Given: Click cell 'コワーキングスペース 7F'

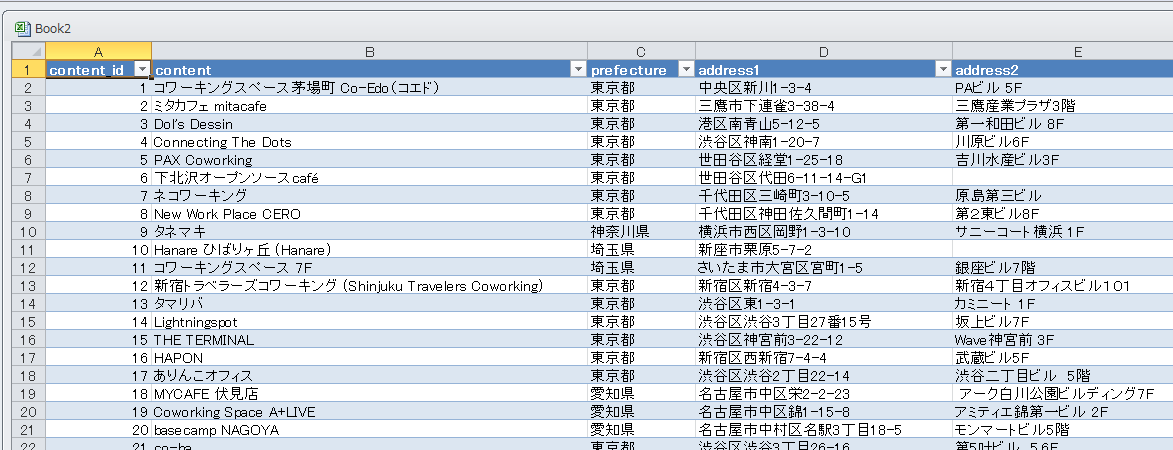Looking at the screenshot, I should pyautogui.click(x=370, y=267).
